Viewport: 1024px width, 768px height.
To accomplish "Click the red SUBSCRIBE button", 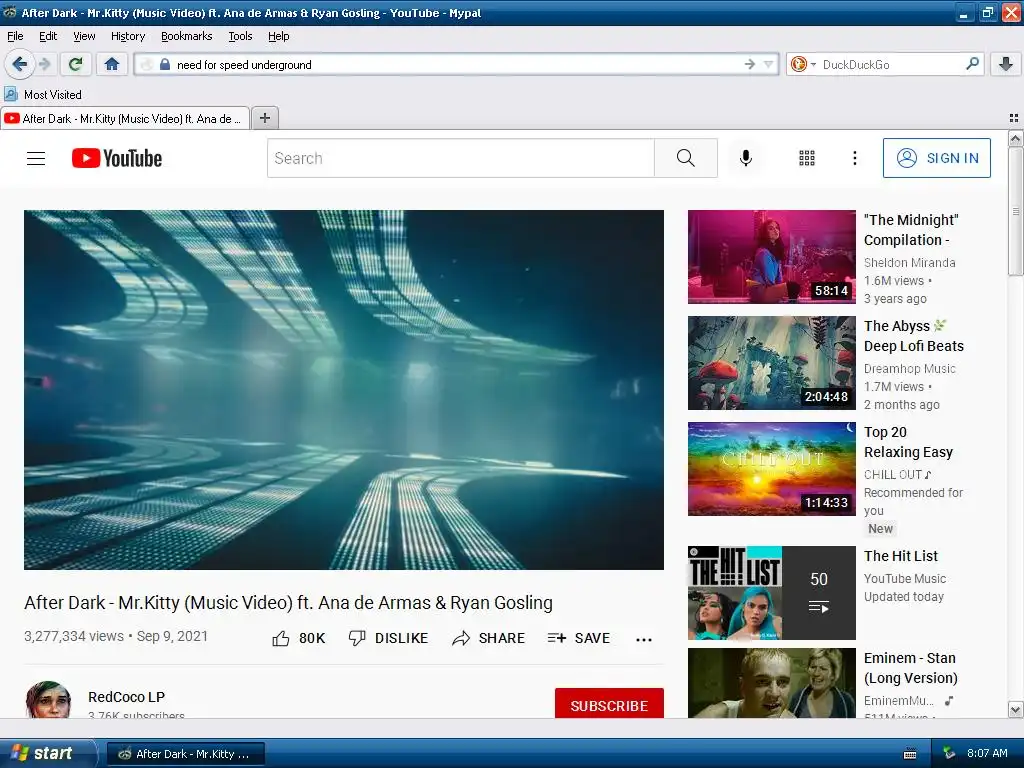I will [609, 705].
